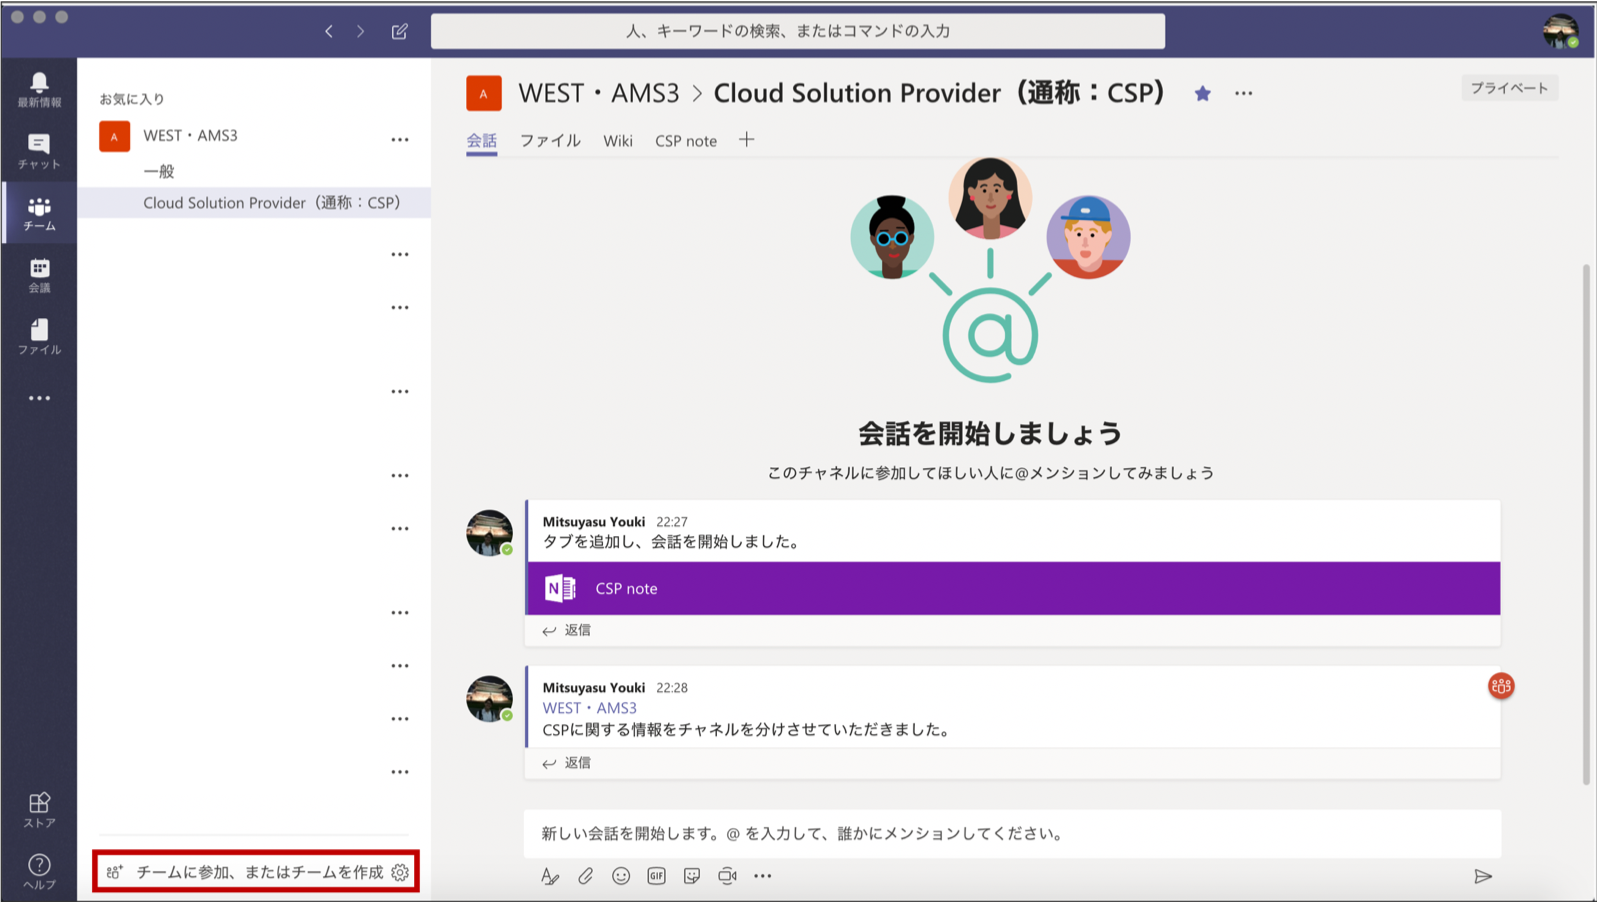The image size is (1597, 902).
Task: Open the Files (ファイル) sidebar icon
Action: (39, 337)
